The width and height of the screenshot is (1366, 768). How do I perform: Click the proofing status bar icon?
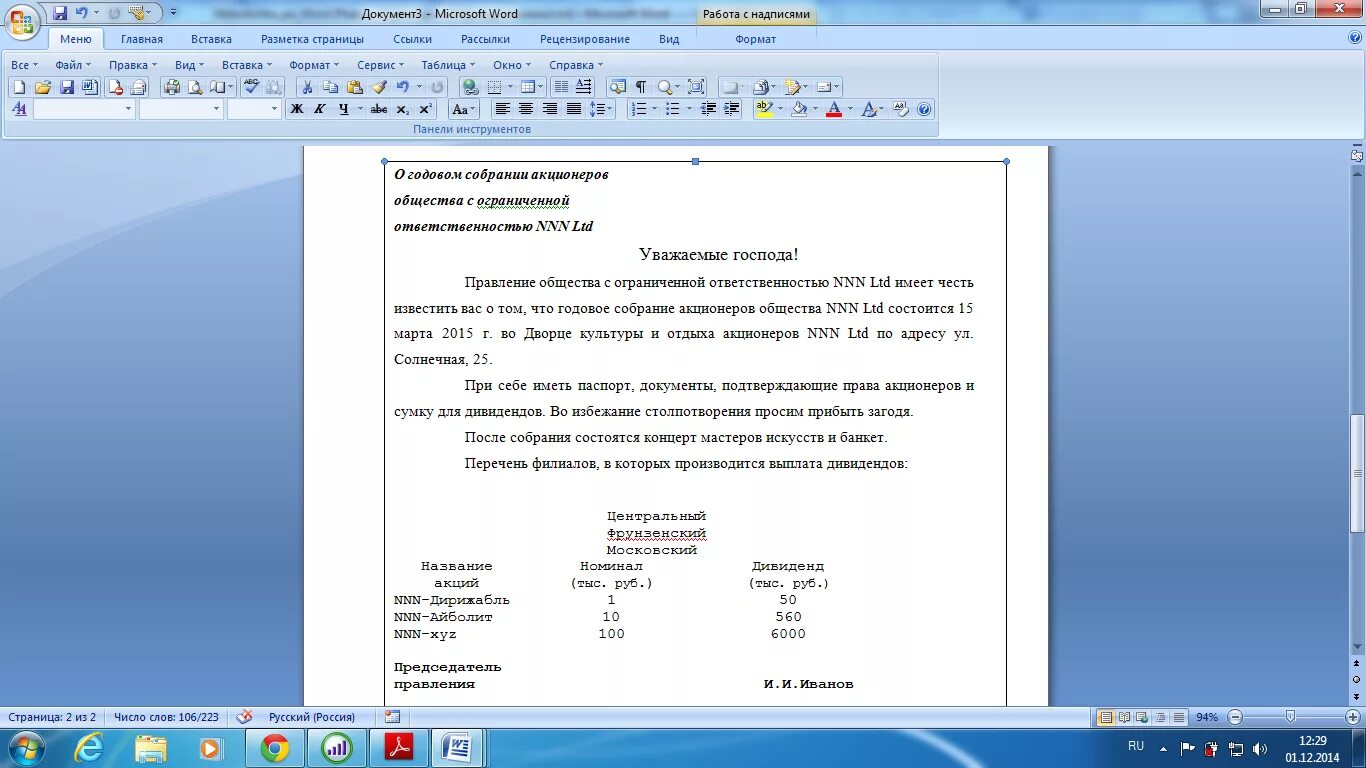244,717
